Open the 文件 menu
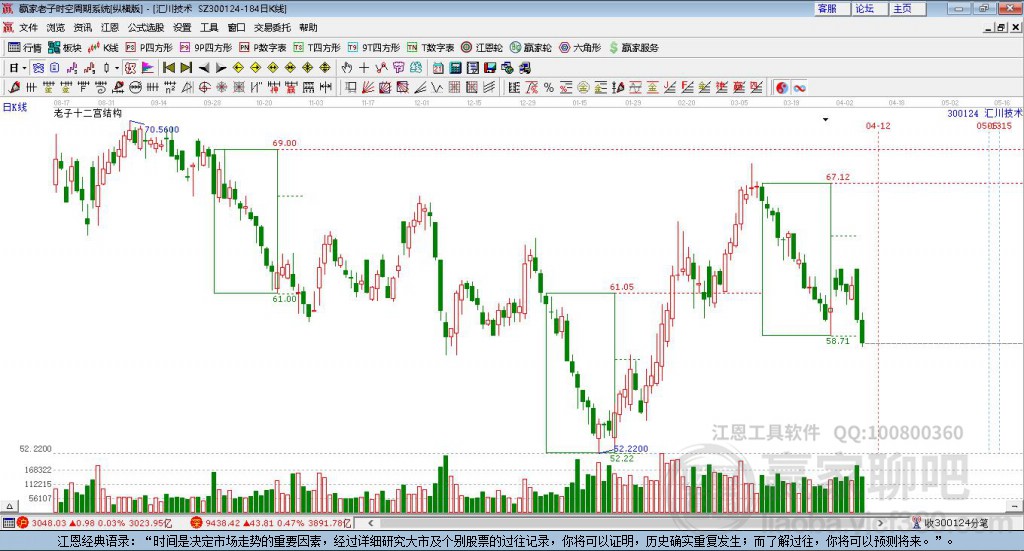 [29, 27]
